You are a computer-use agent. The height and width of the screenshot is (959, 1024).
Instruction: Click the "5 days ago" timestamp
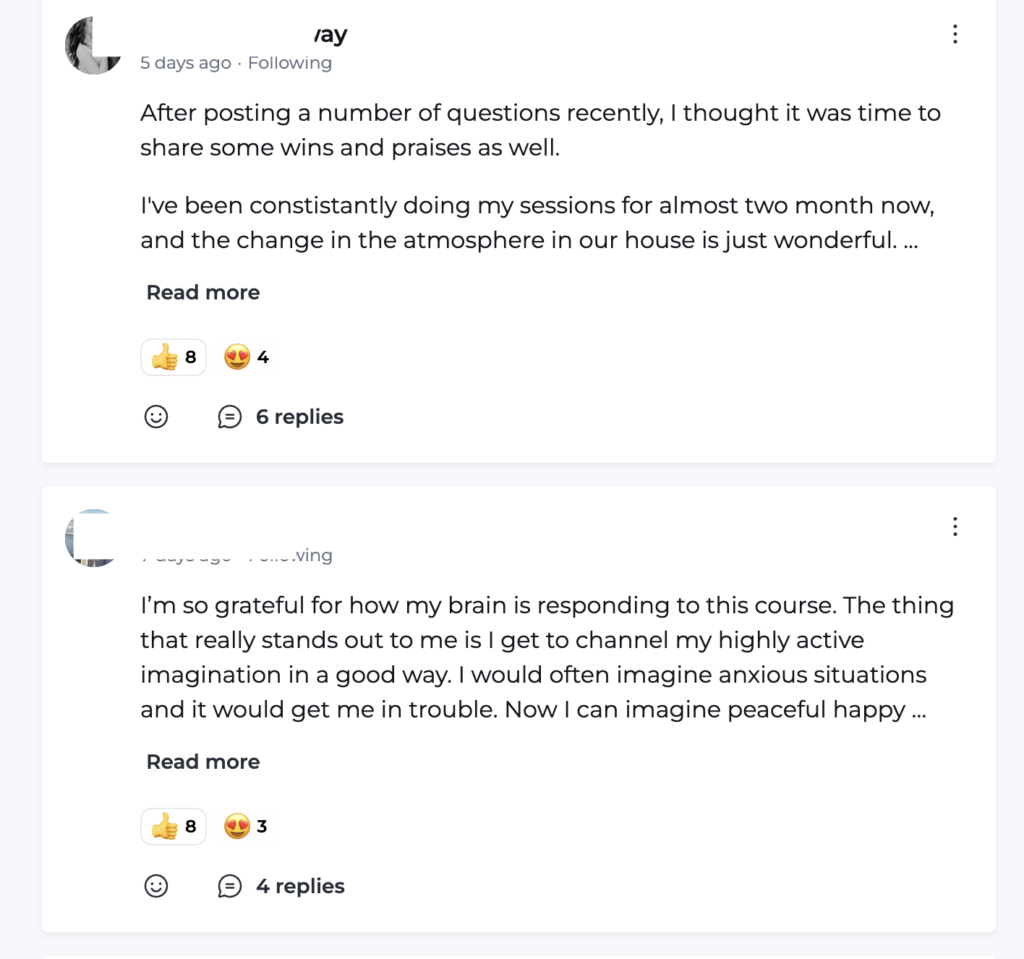click(x=185, y=63)
